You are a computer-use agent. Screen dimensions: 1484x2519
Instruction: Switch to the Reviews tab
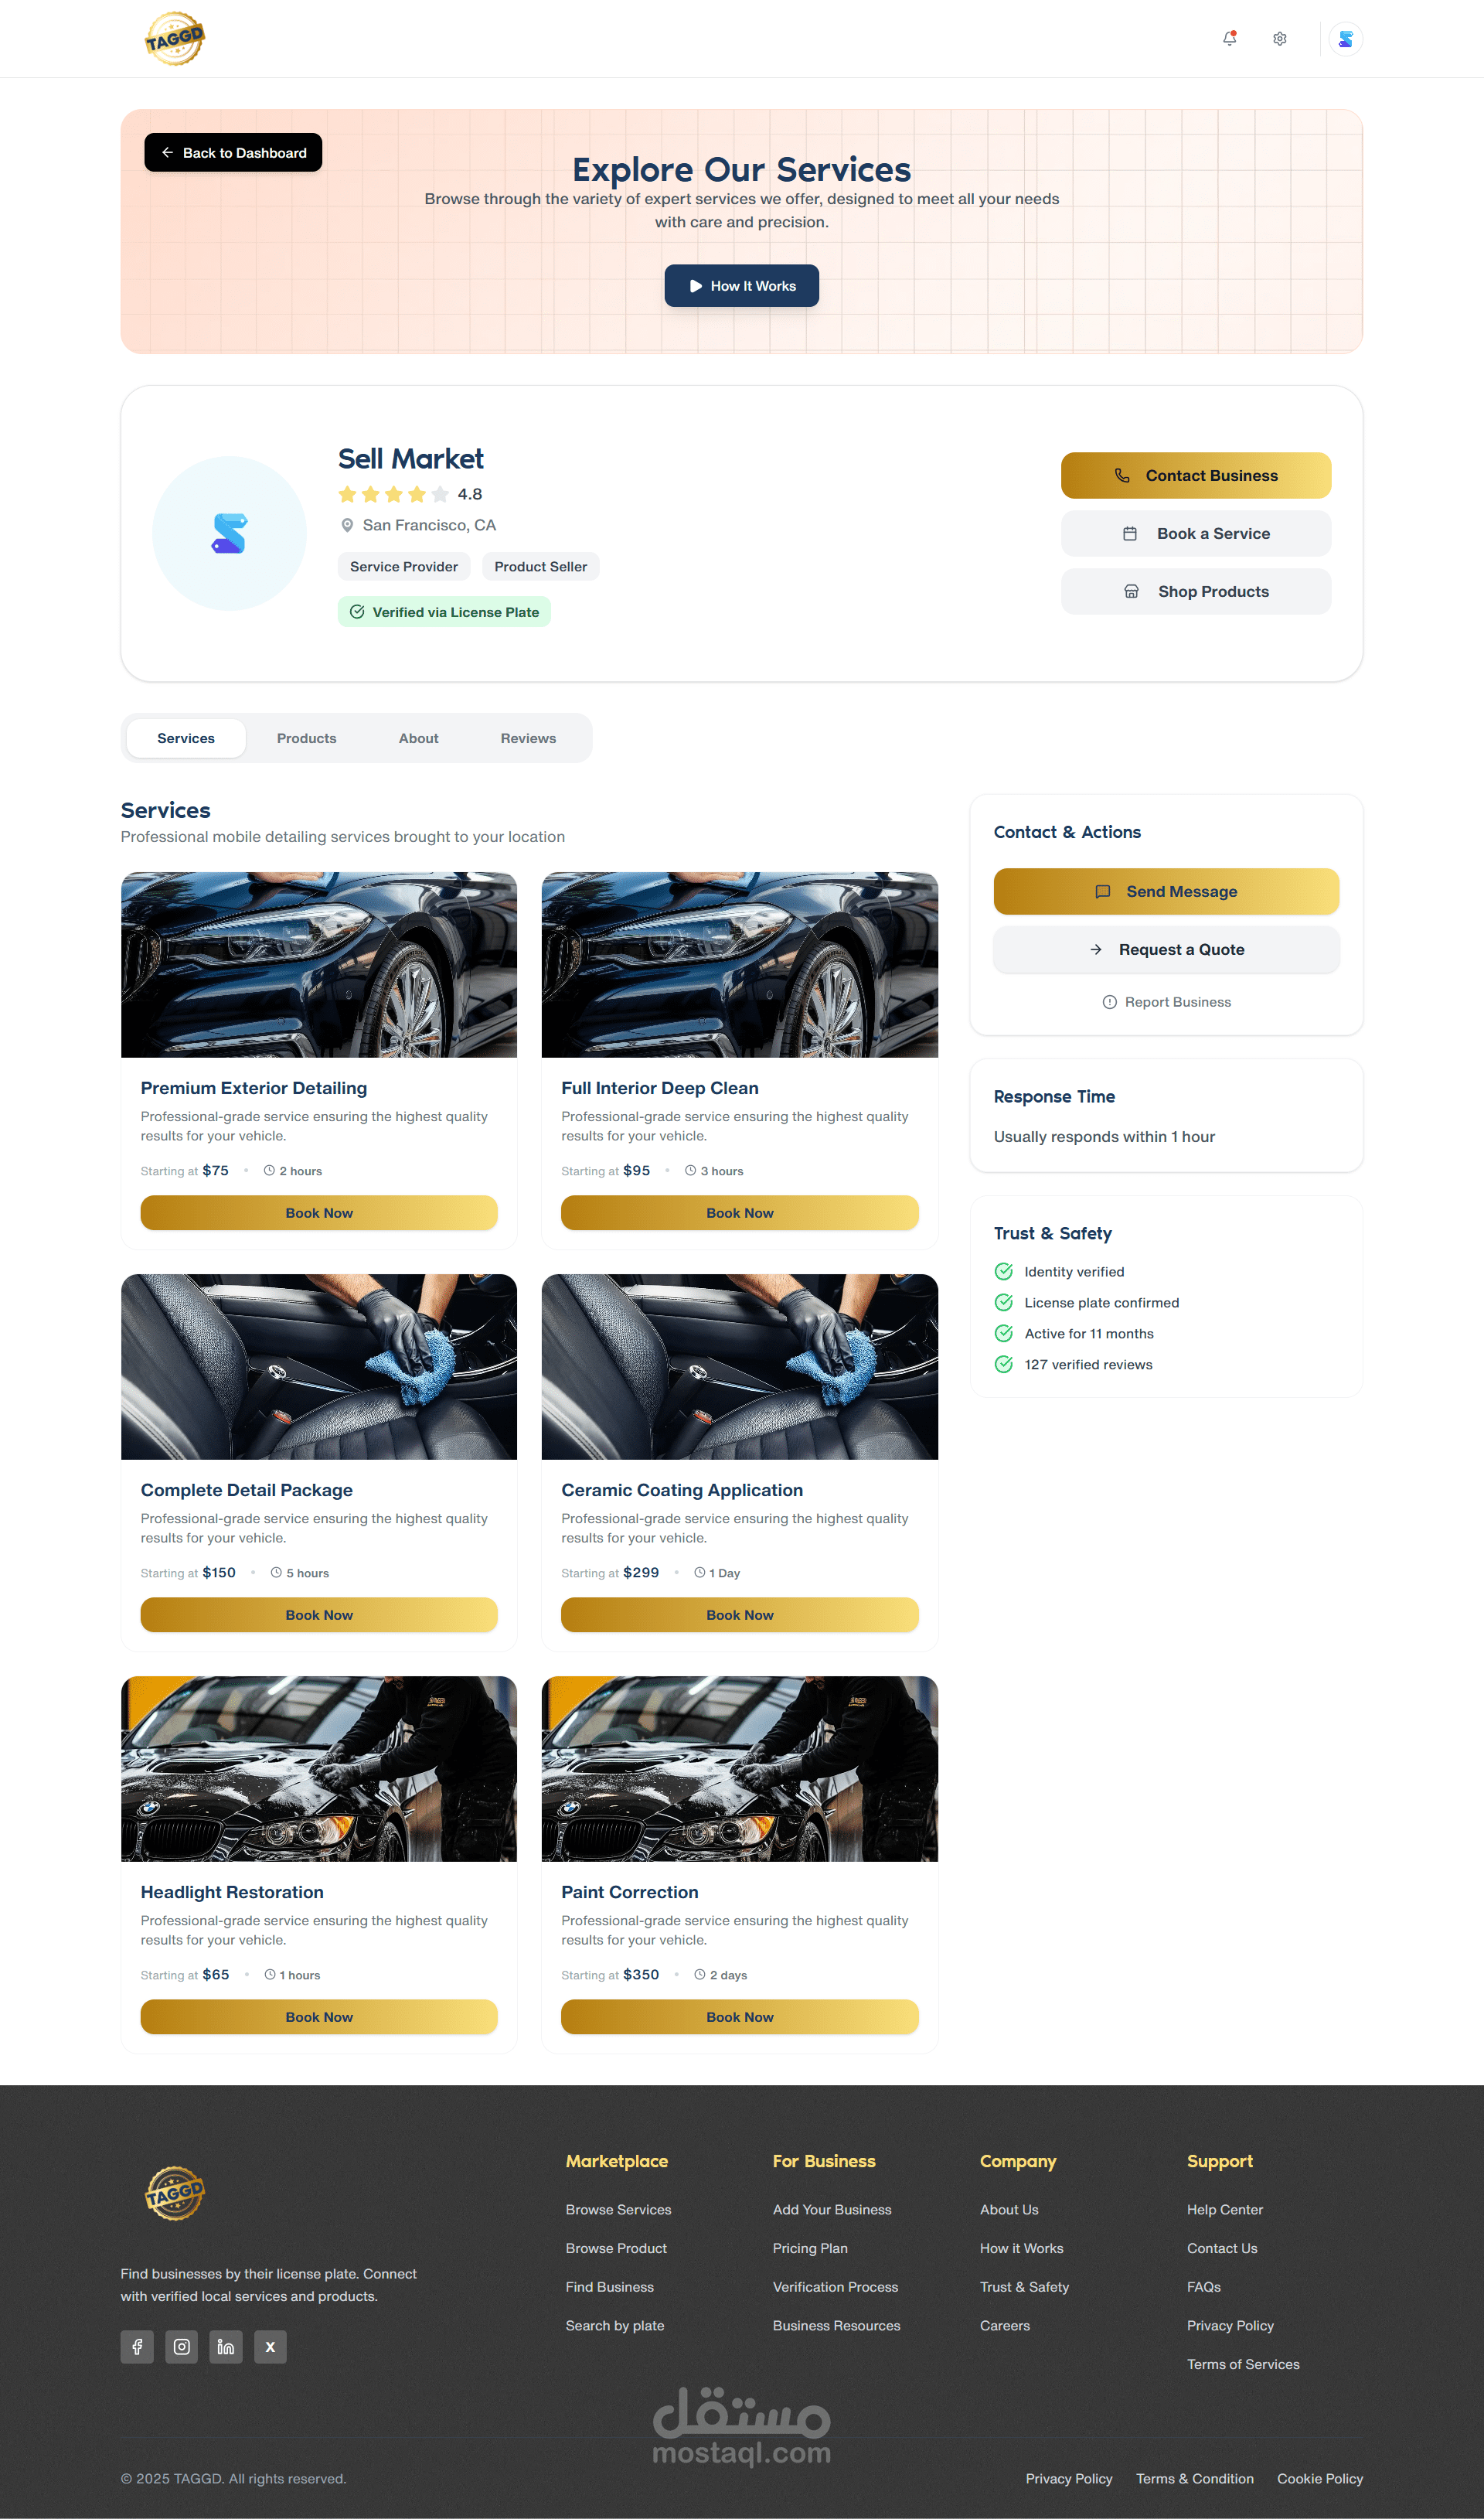pos(528,738)
